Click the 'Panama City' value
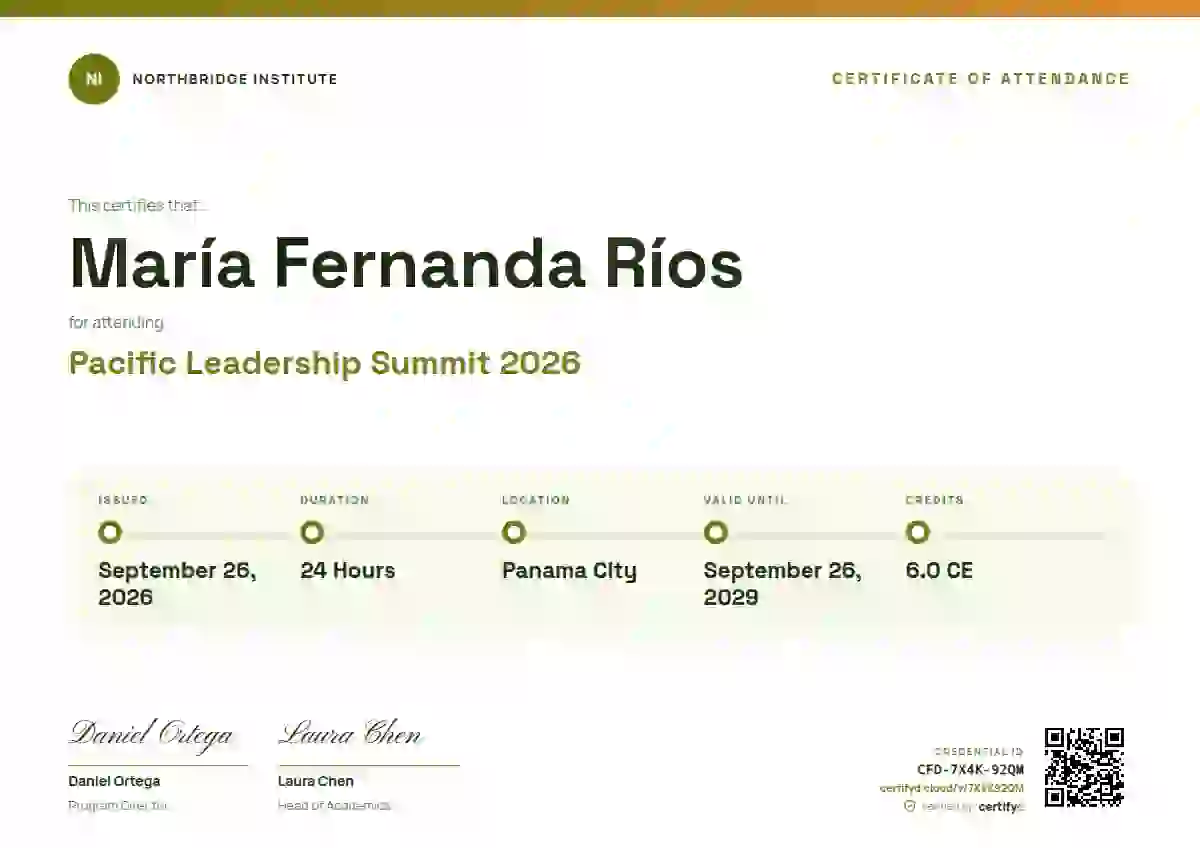1200x848 pixels. click(569, 571)
